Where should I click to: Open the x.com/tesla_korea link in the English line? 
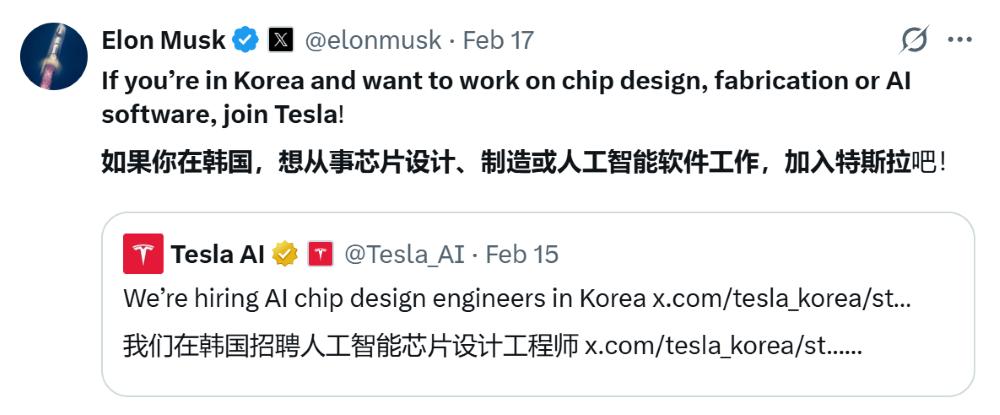(x=781, y=299)
